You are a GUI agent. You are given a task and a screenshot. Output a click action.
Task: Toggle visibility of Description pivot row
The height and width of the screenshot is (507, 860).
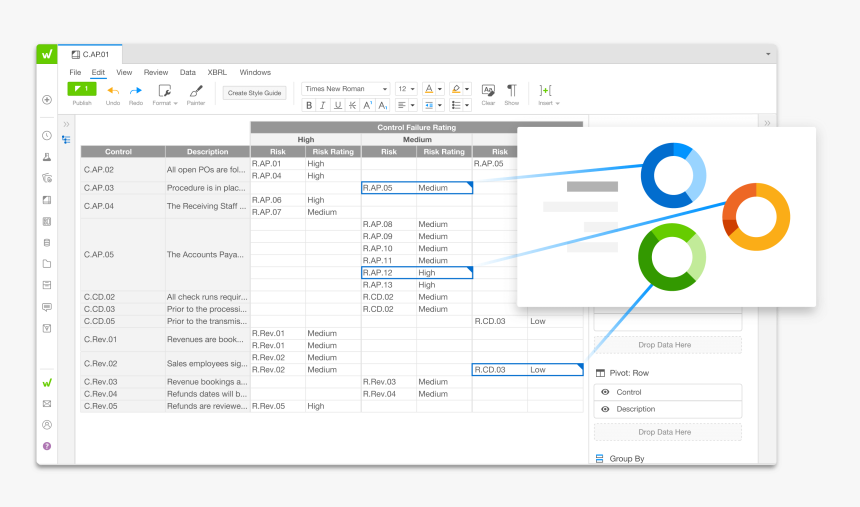click(x=605, y=409)
